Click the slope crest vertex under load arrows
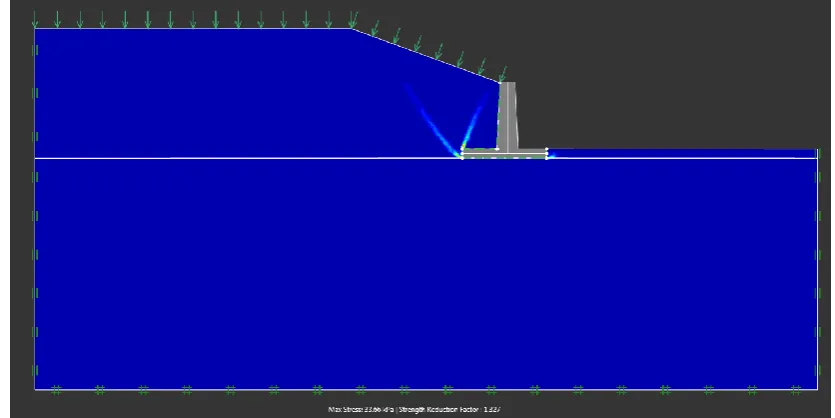 tap(351, 28)
